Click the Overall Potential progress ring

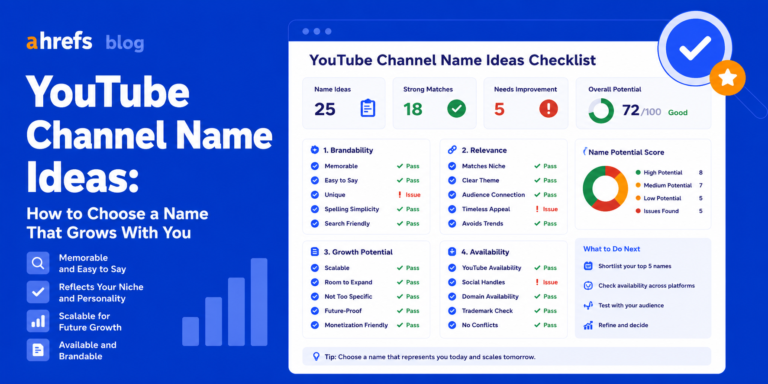(600, 111)
